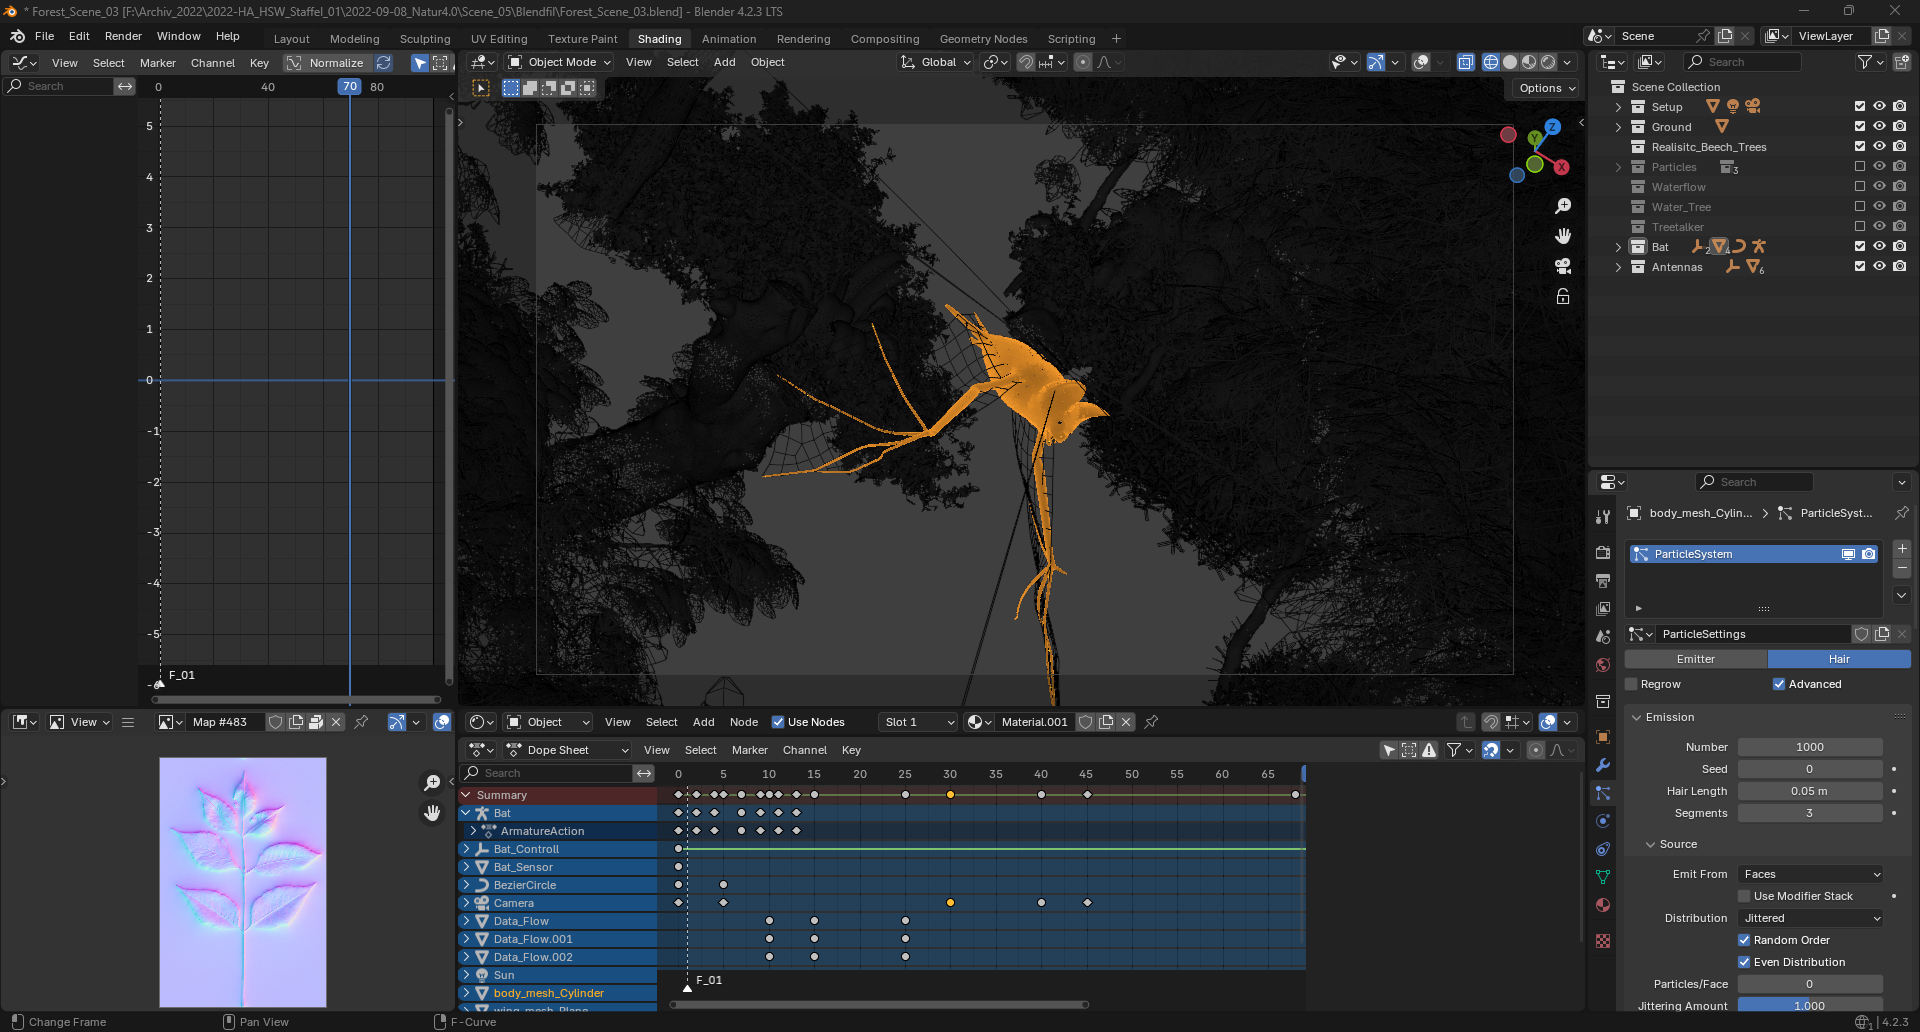Switch to the Animation workspace tab

click(x=729, y=39)
